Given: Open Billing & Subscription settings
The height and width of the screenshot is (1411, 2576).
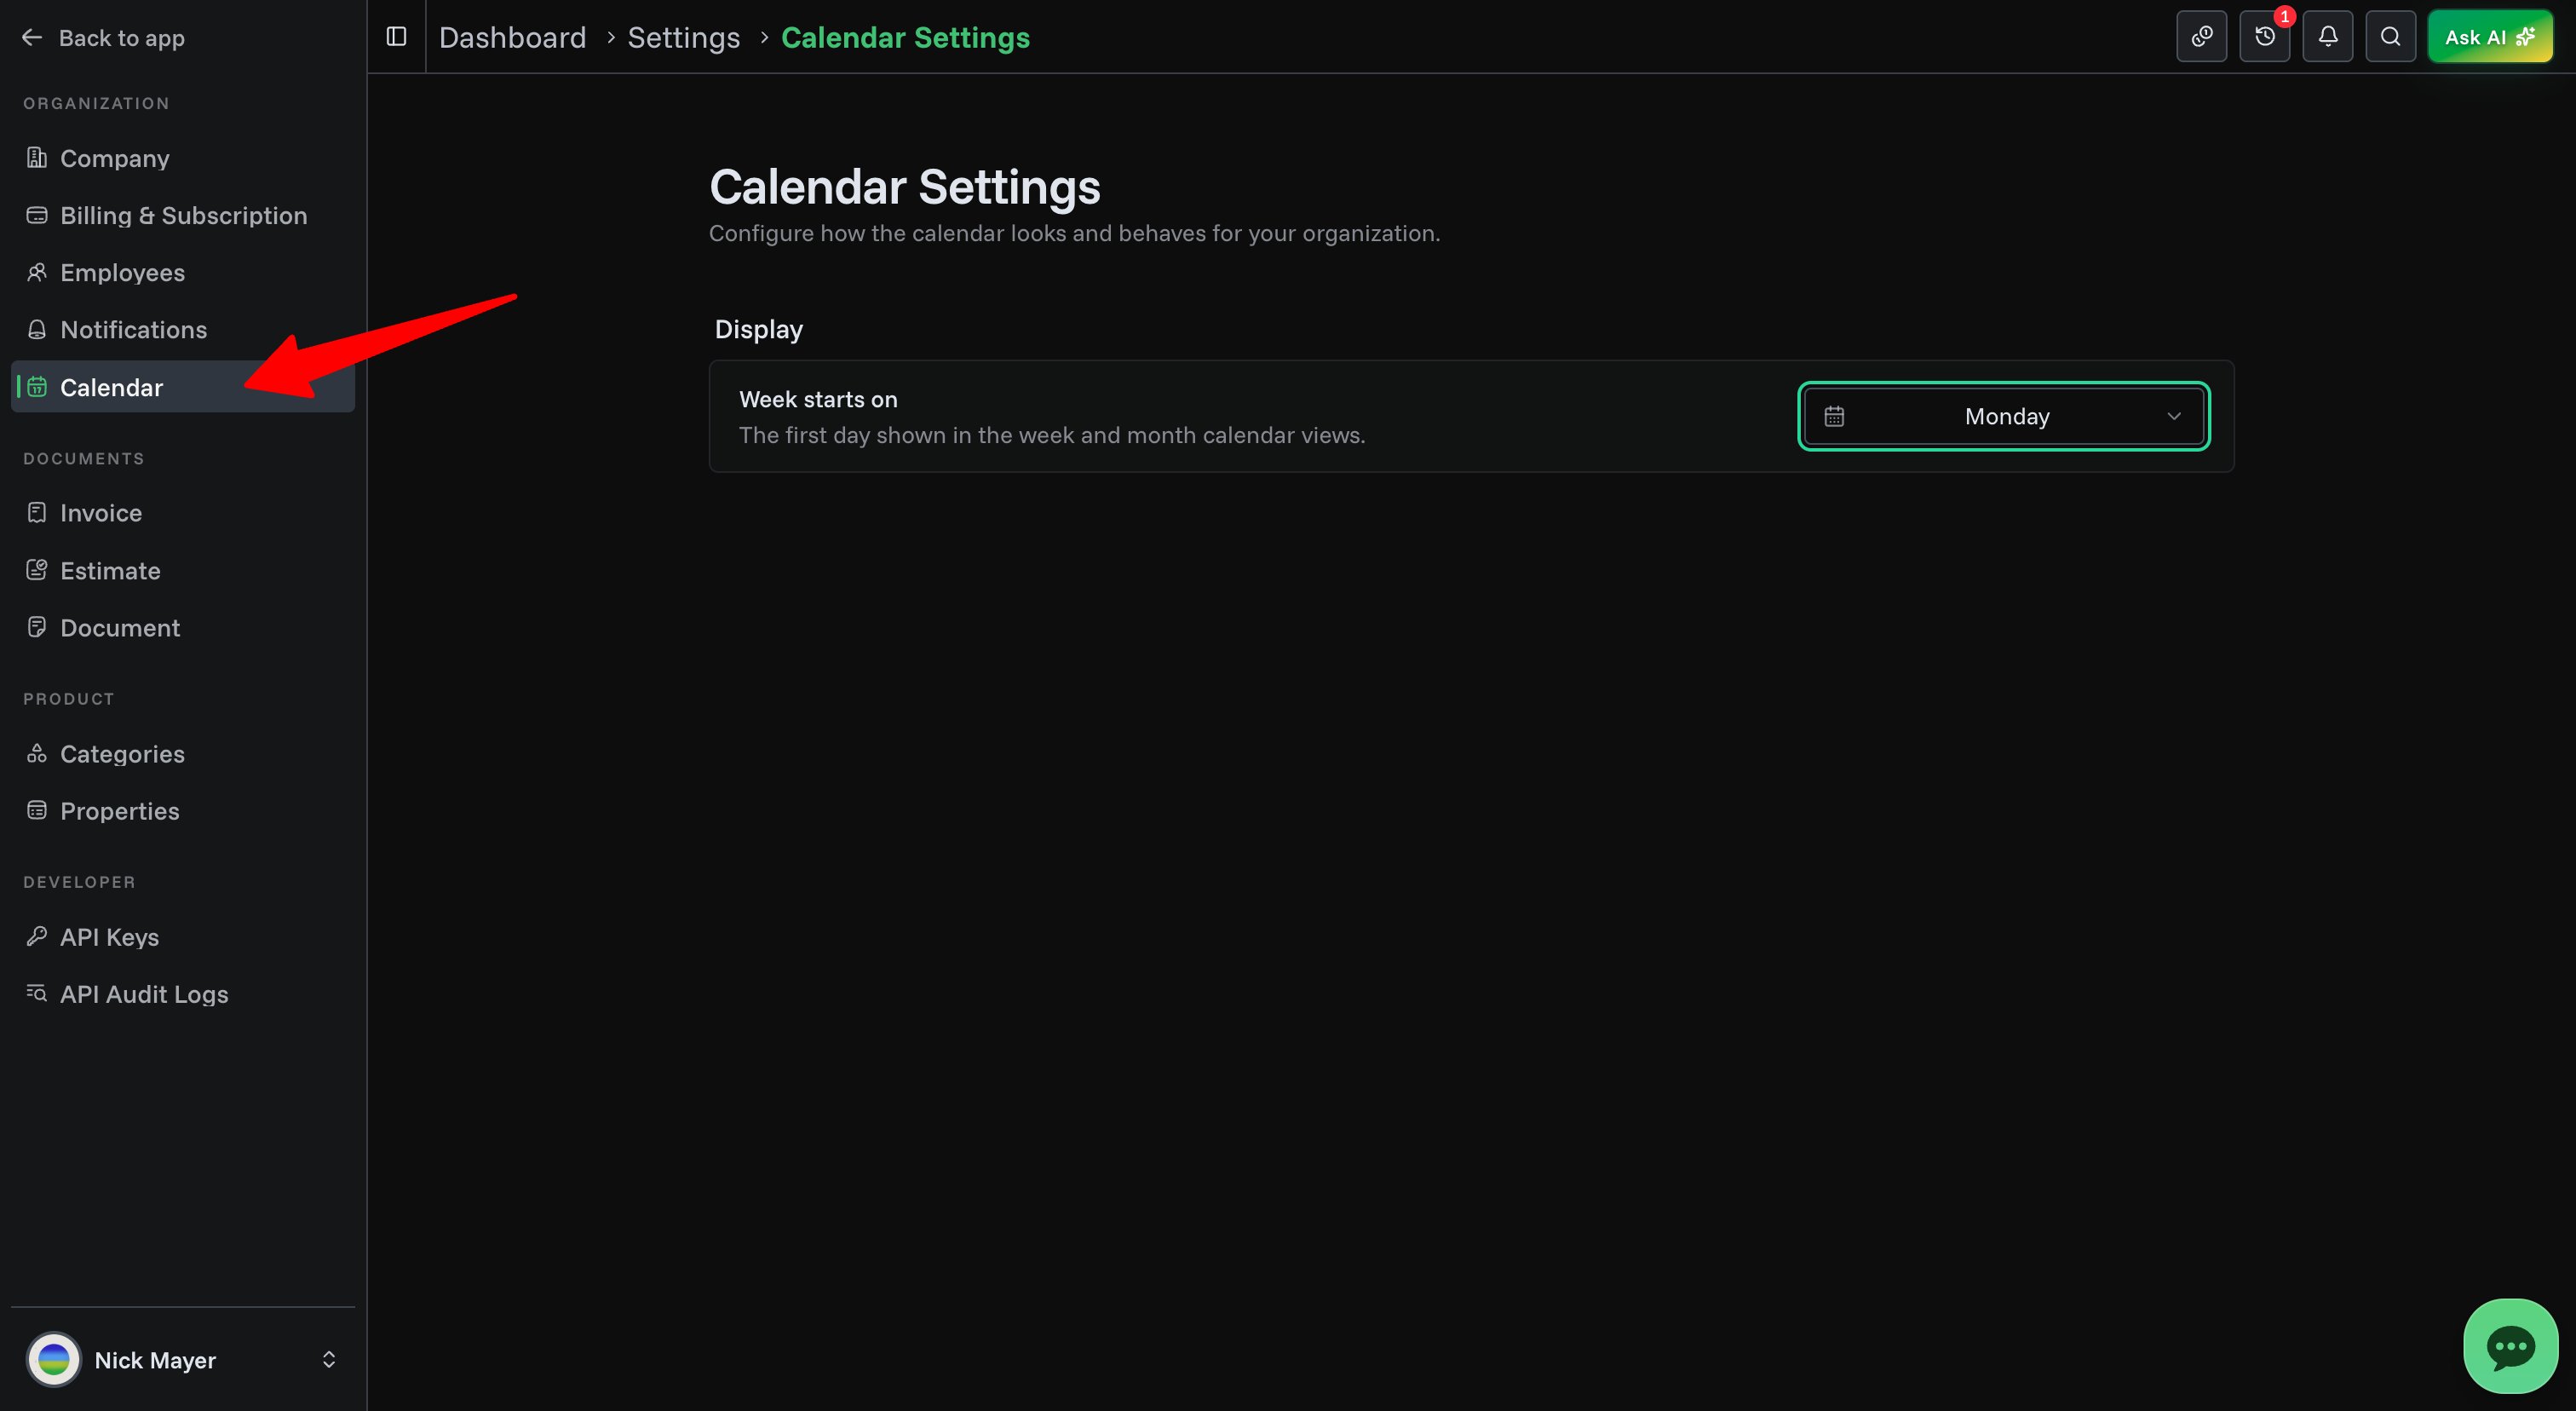Looking at the screenshot, I should click(x=183, y=215).
